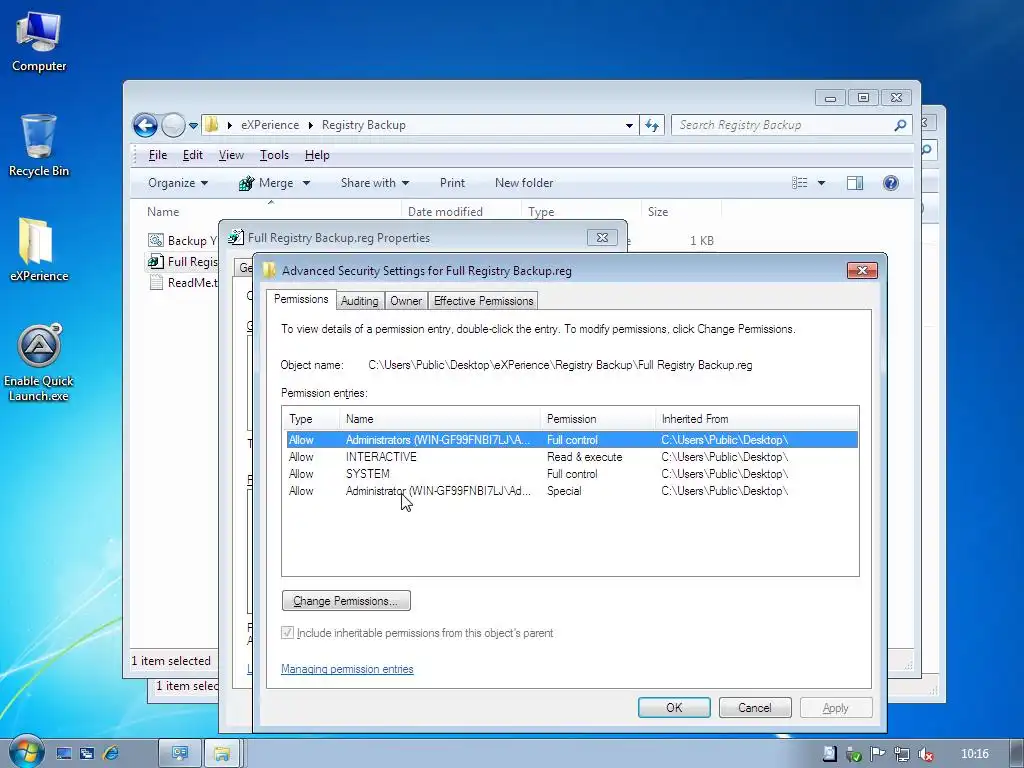Toggle Include inheritable permissions checkbox

pyautogui.click(x=287, y=633)
